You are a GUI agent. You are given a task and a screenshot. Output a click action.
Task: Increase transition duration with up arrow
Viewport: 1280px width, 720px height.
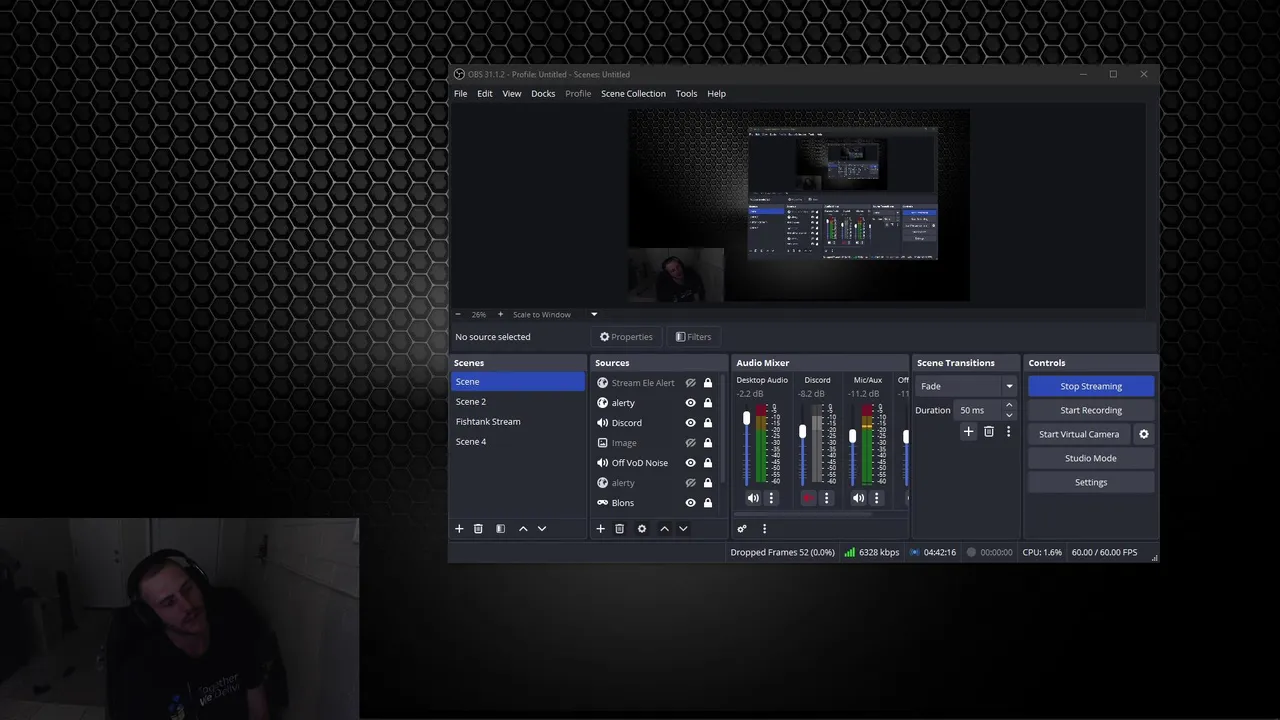pyautogui.click(x=1009, y=405)
